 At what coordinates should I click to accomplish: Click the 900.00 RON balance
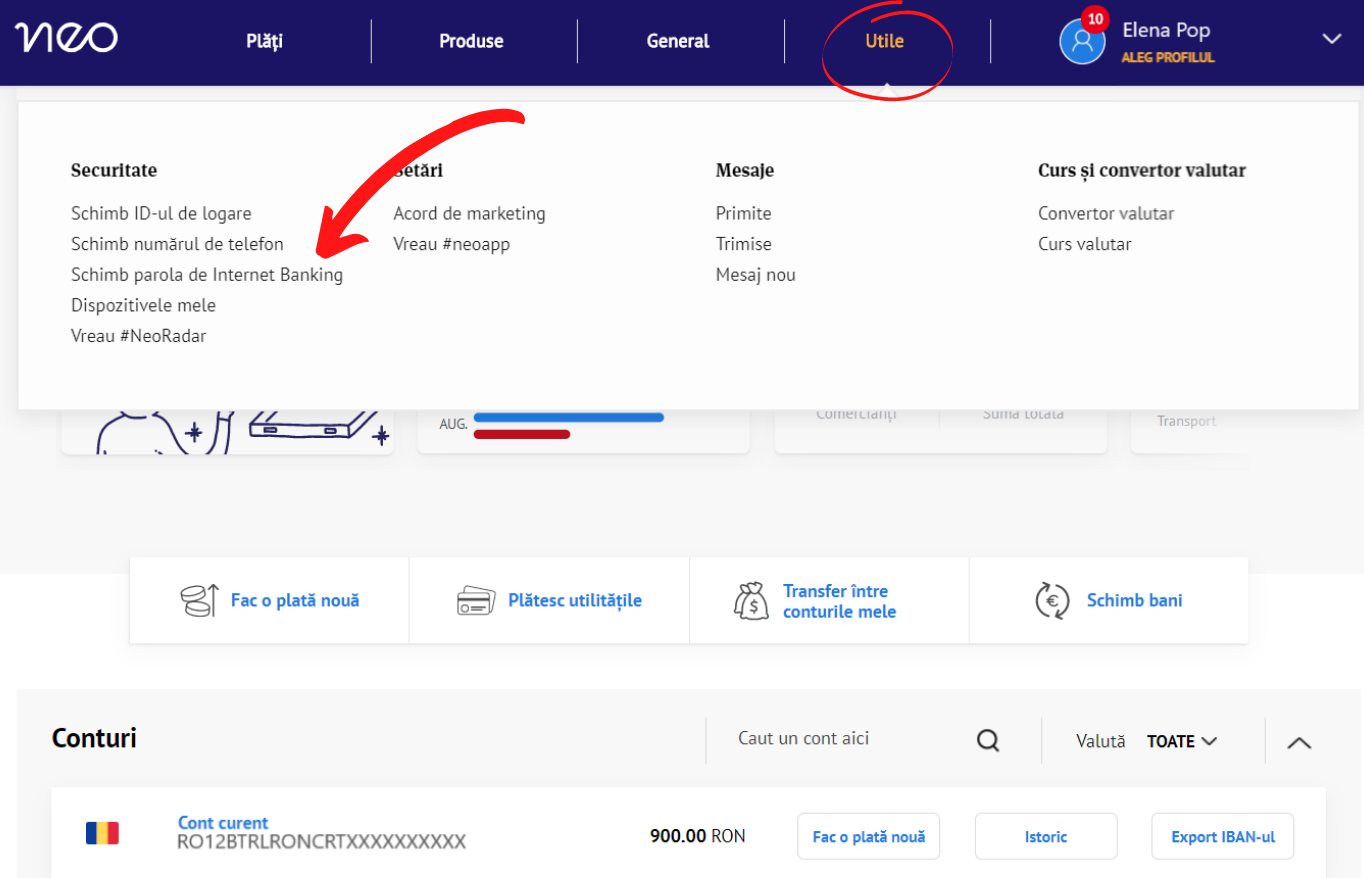click(x=698, y=836)
